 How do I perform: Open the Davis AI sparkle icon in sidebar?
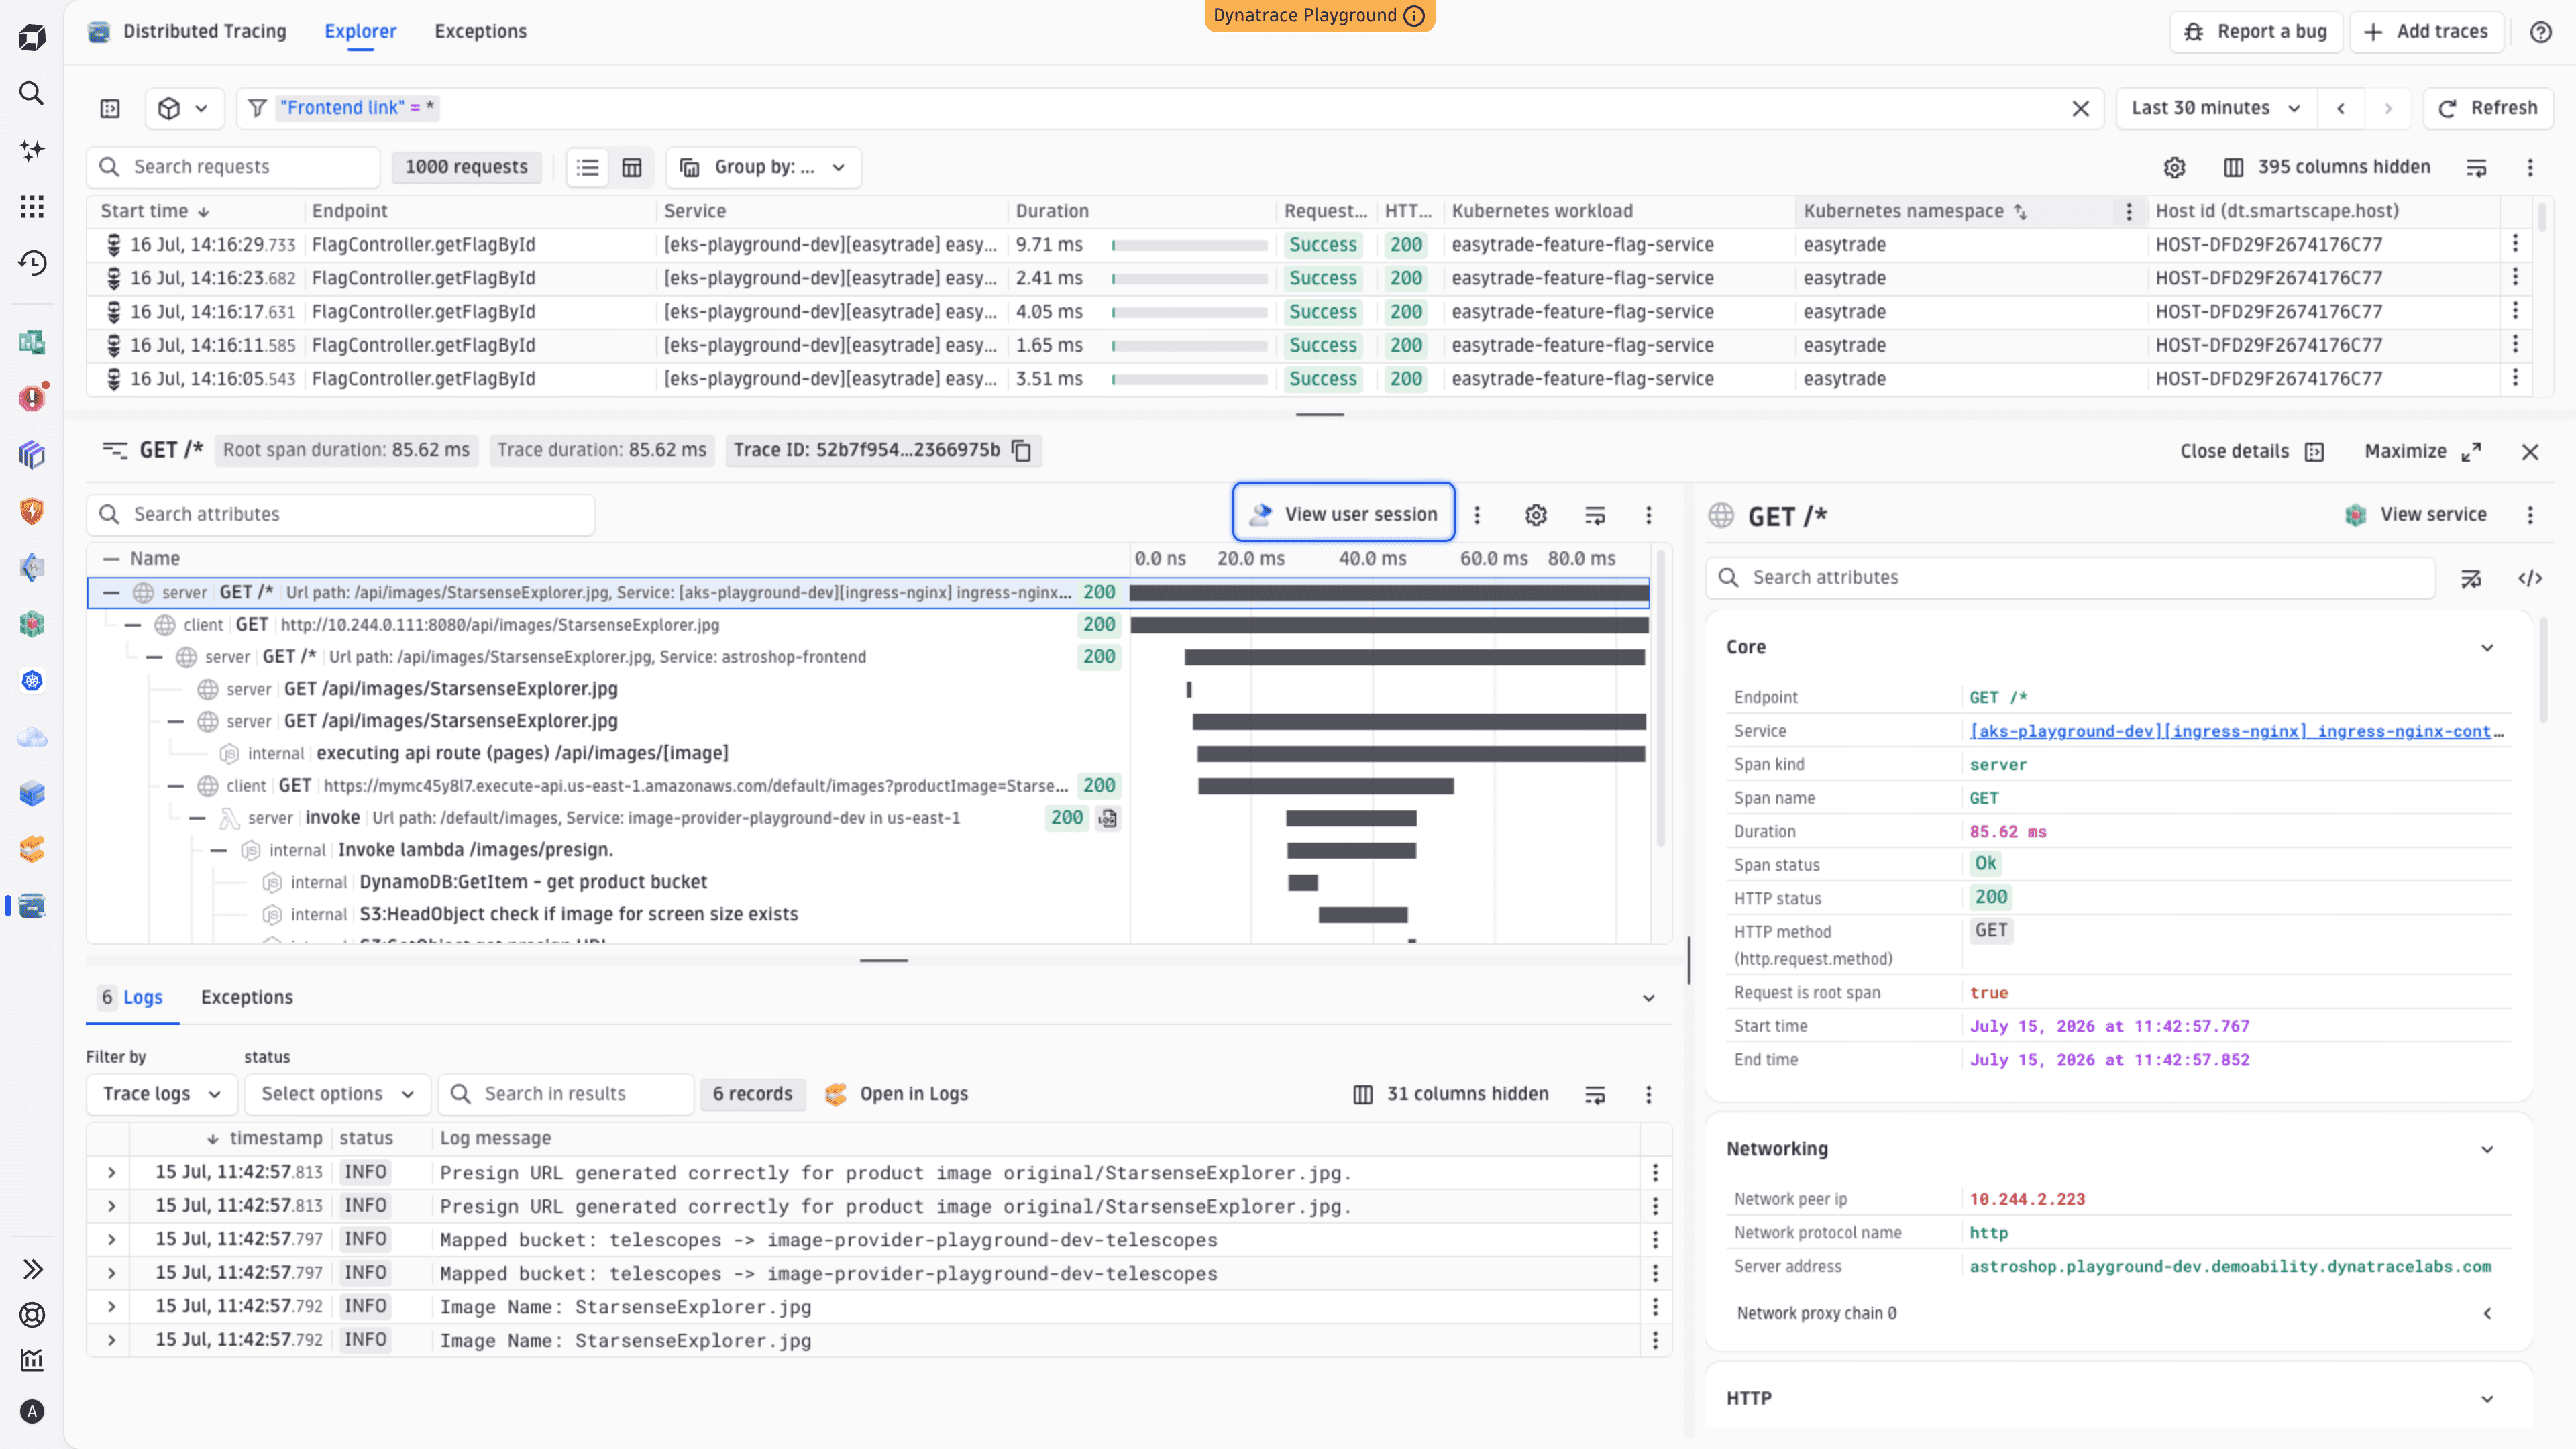tap(32, 150)
